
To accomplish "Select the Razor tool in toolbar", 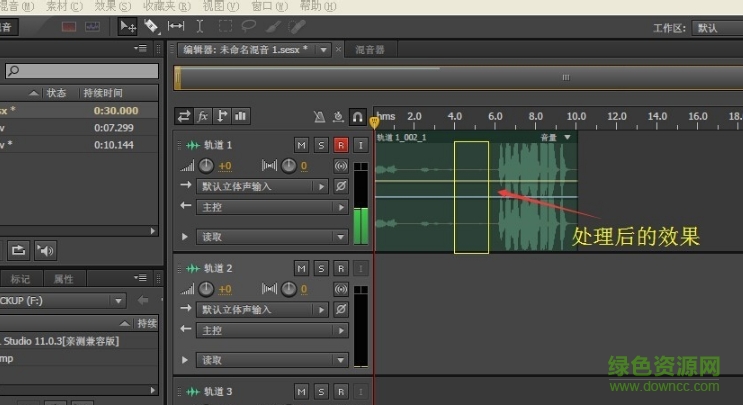I will pos(151,26).
